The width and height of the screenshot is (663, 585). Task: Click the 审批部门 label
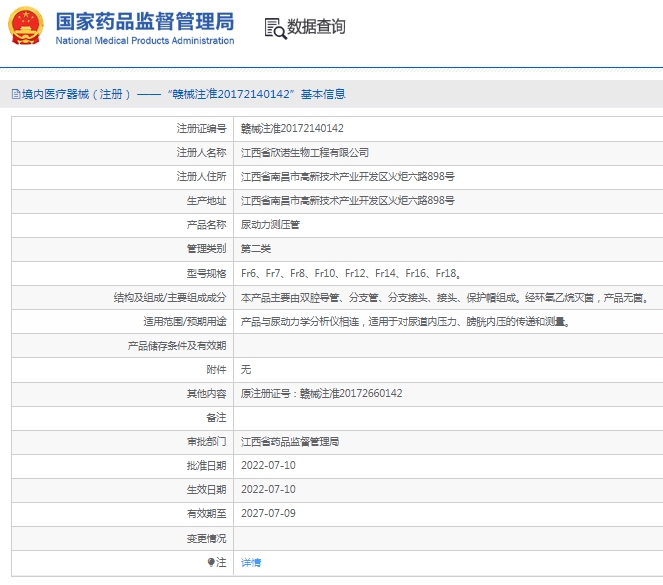(206, 442)
